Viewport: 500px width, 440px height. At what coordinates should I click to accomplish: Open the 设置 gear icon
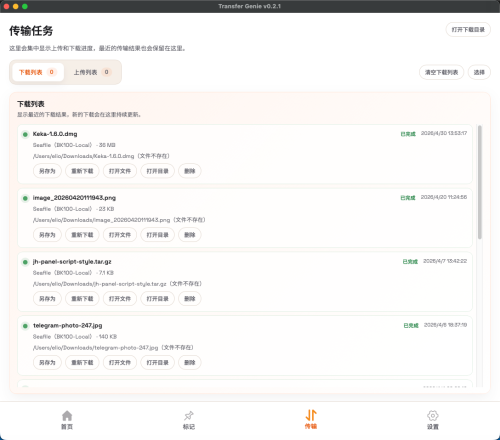(x=433, y=416)
